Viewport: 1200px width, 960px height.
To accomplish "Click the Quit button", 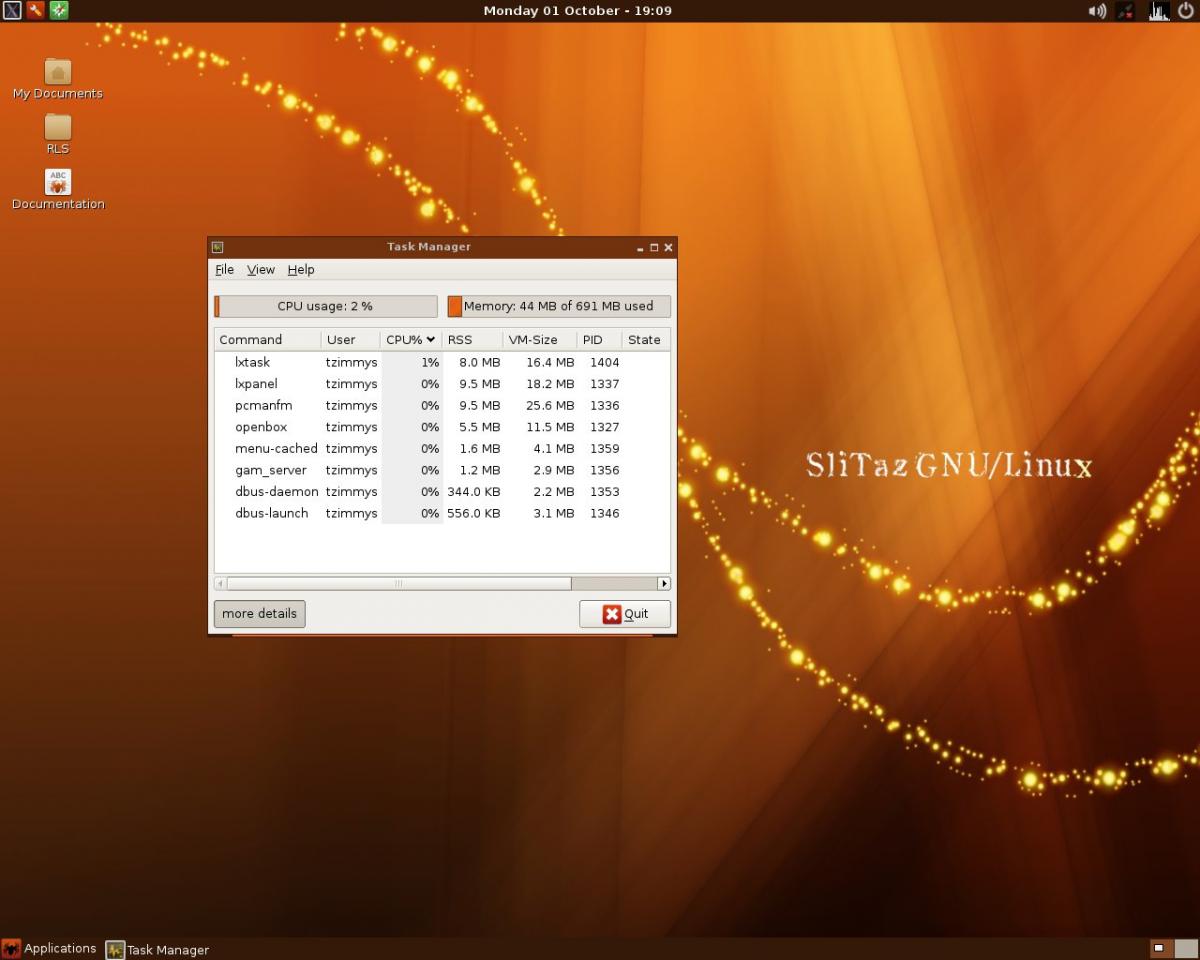I will pyautogui.click(x=625, y=614).
